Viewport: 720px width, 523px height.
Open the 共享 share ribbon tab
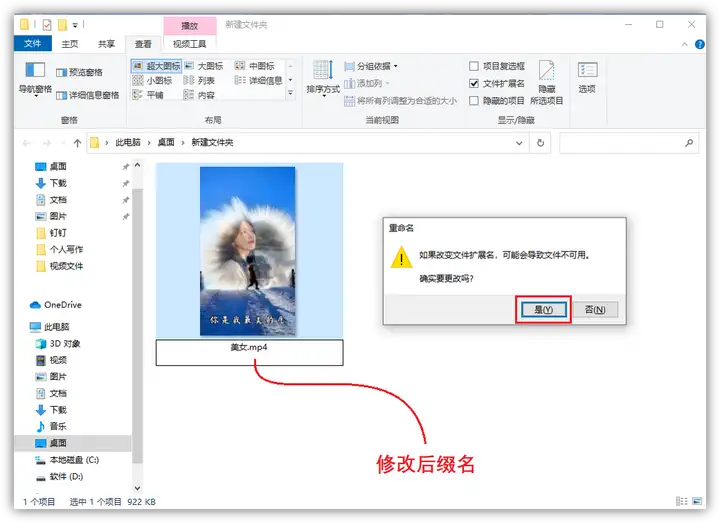pos(106,44)
